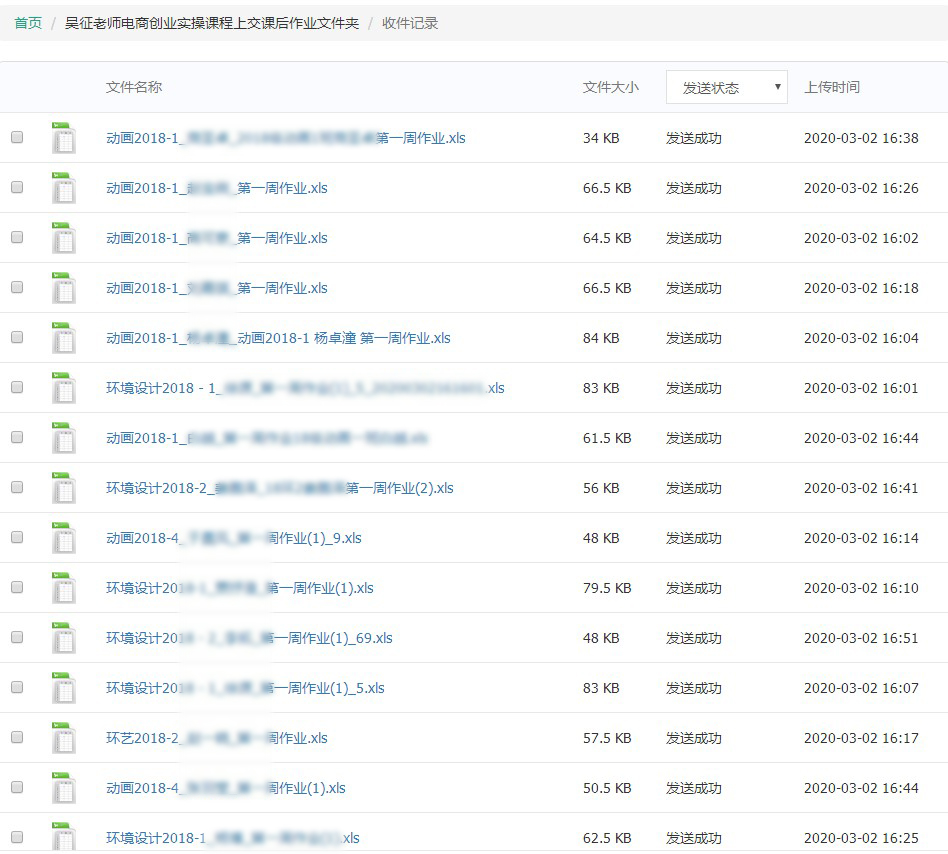Click spreadsheet icon of file uploaded 16:51
This screenshot has width=948, height=854.
click(64, 638)
